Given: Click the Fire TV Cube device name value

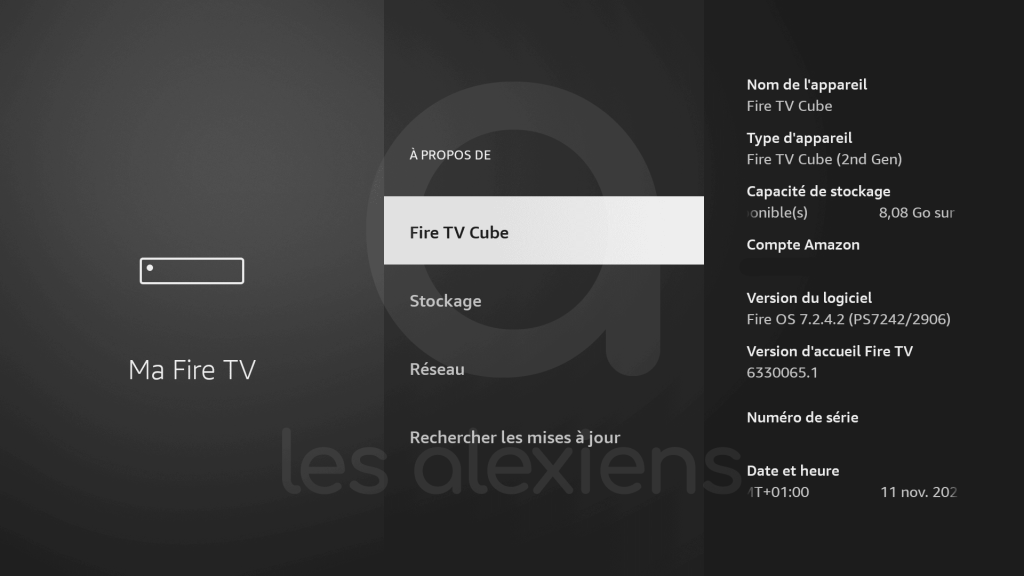Looking at the screenshot, I should coord(789,106).
